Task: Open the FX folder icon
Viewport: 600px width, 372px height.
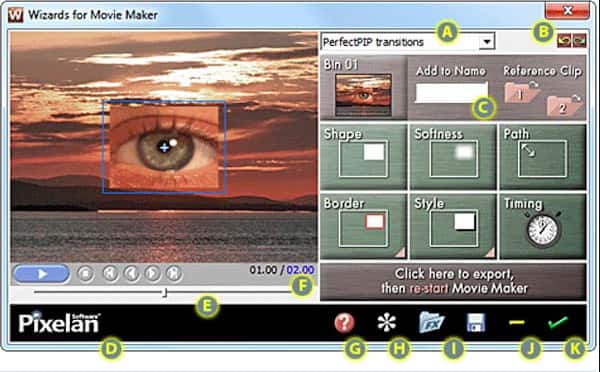Action: [431, 322]
